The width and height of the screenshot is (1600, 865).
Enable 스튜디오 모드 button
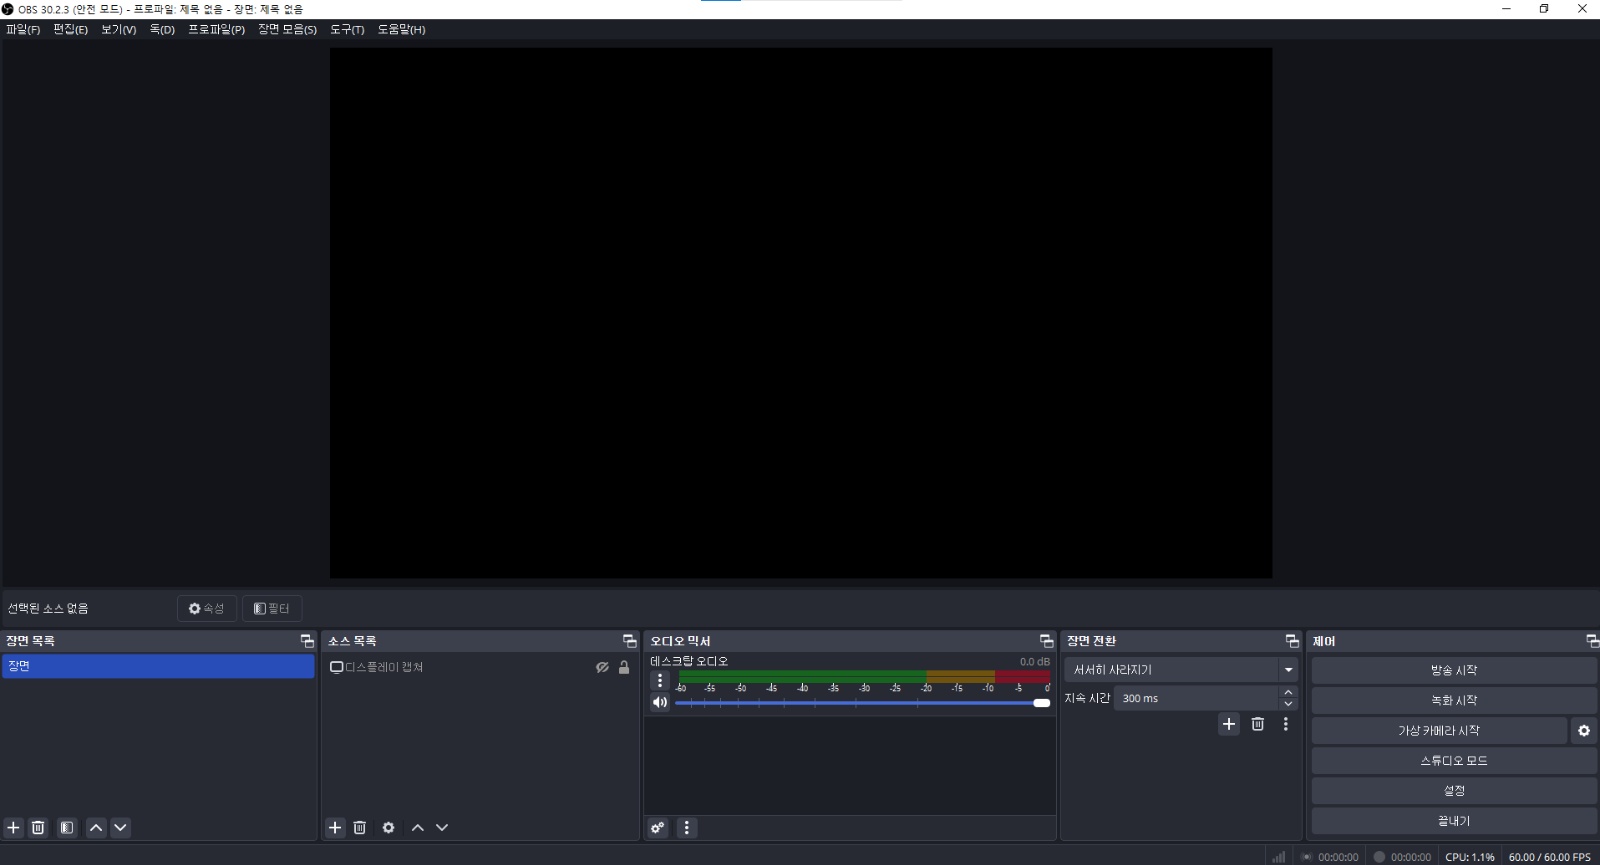[1454, 761]
